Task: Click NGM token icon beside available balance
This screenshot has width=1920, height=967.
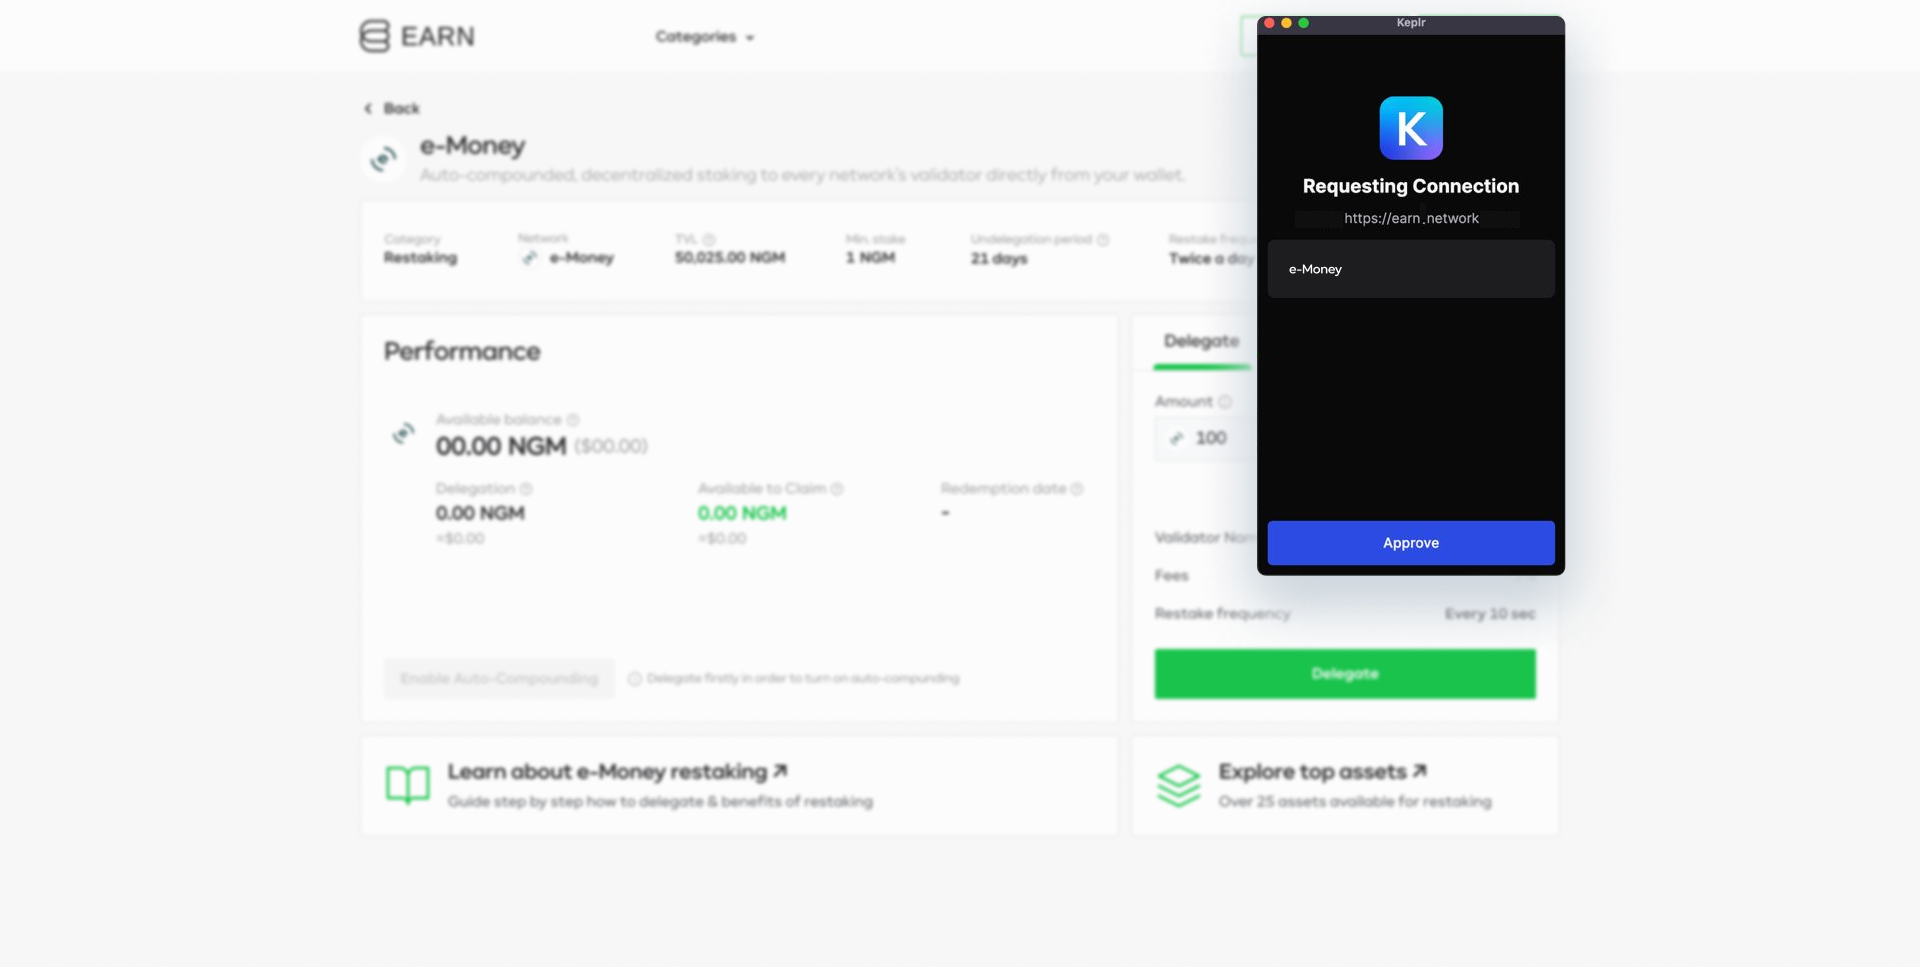Action: [403, 434]
